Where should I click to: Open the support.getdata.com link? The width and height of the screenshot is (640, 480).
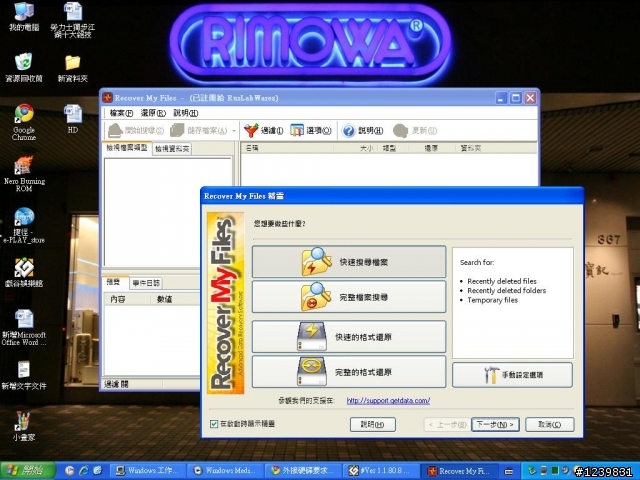pyautogui.click(x=388, y=400)
